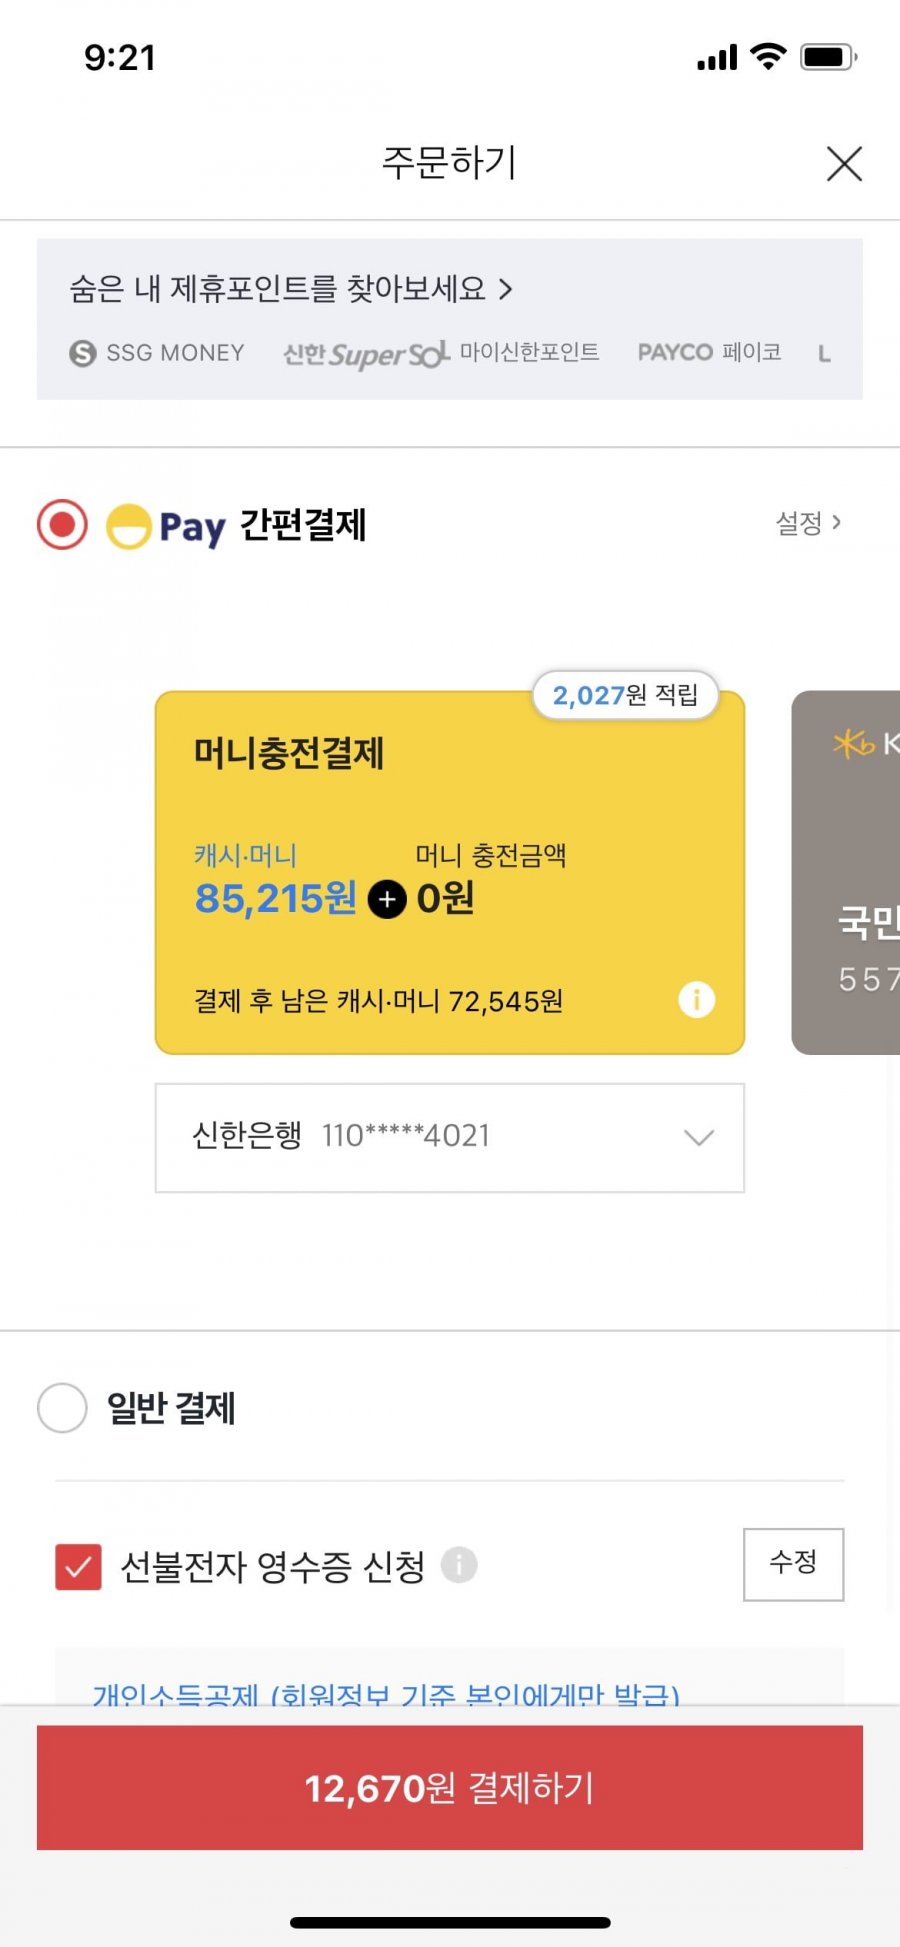Viewport: 900px width, 1947px height.
Task: Close the 주문하기 order page
Action: (844, 163)
